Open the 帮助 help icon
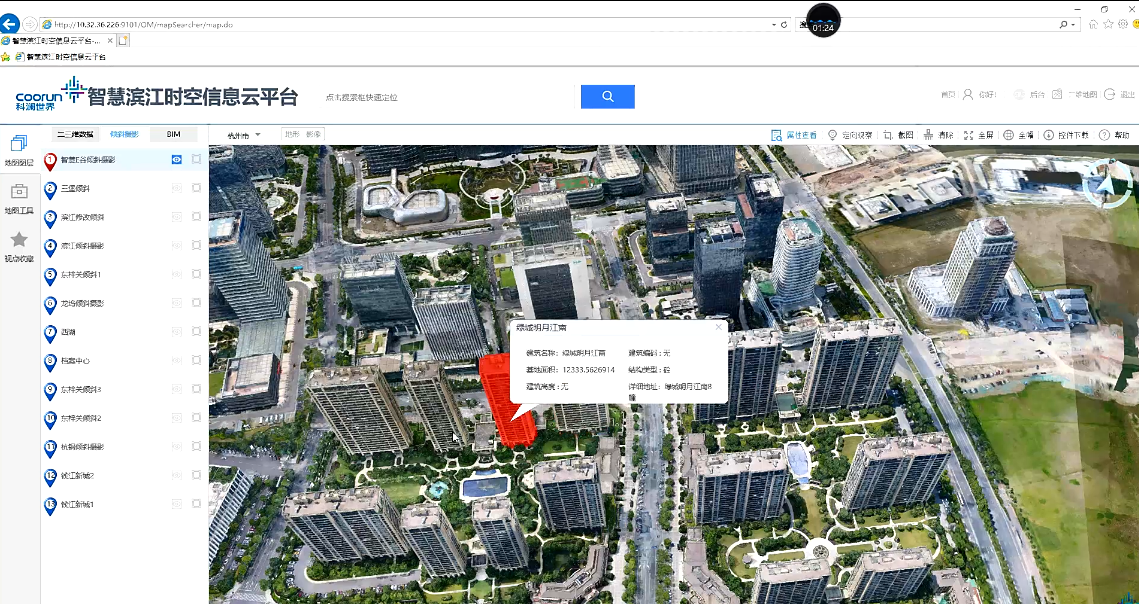Image resolution: width=1139 pixels, height=604 pixels. pyautogui.click(x=1114, y=135)
